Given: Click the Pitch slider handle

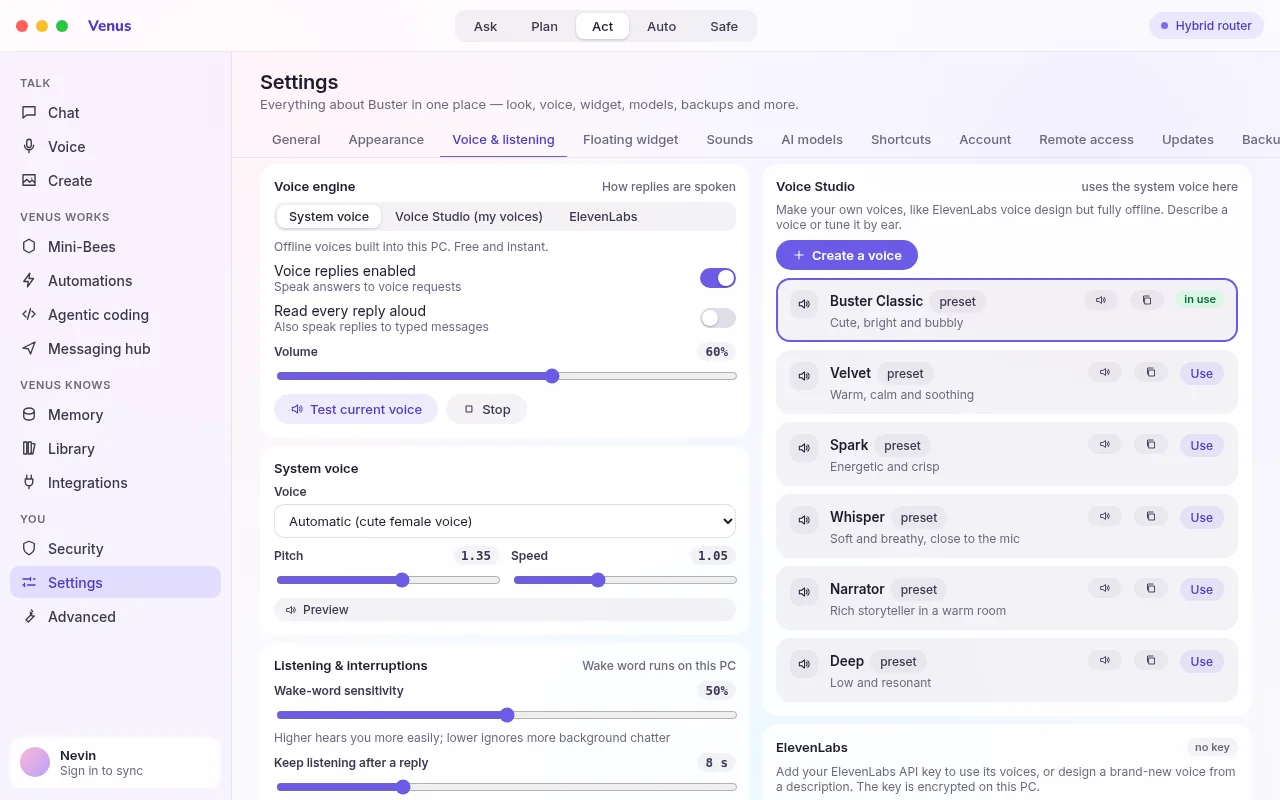Looking at the screenshot, I should pyautogui.click(x=402, y=580).
